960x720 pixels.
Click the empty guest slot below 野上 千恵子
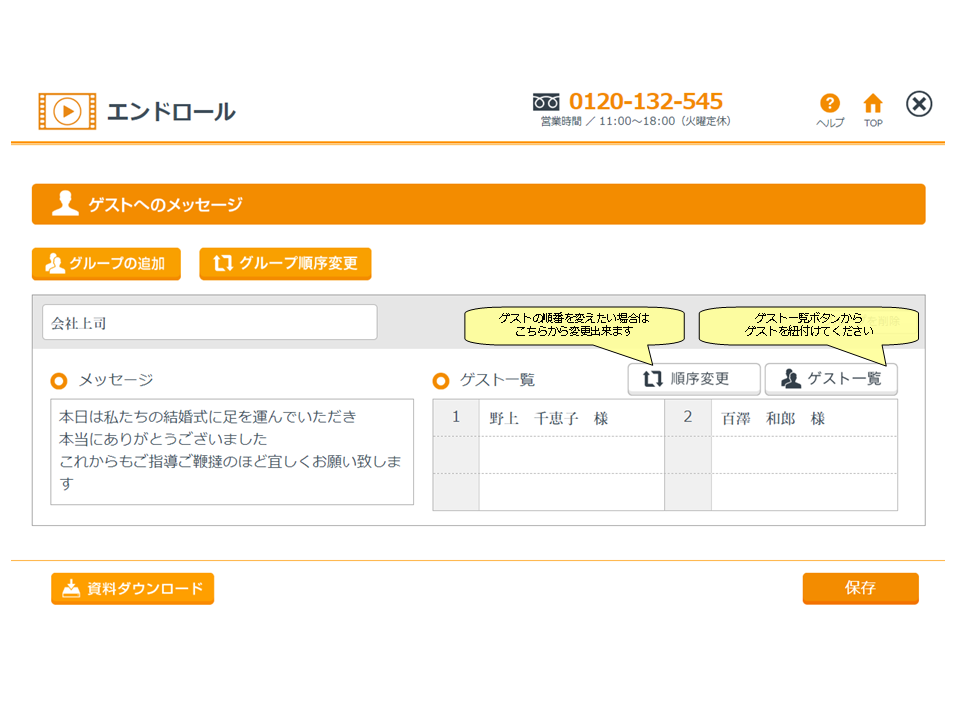point(570,455)
